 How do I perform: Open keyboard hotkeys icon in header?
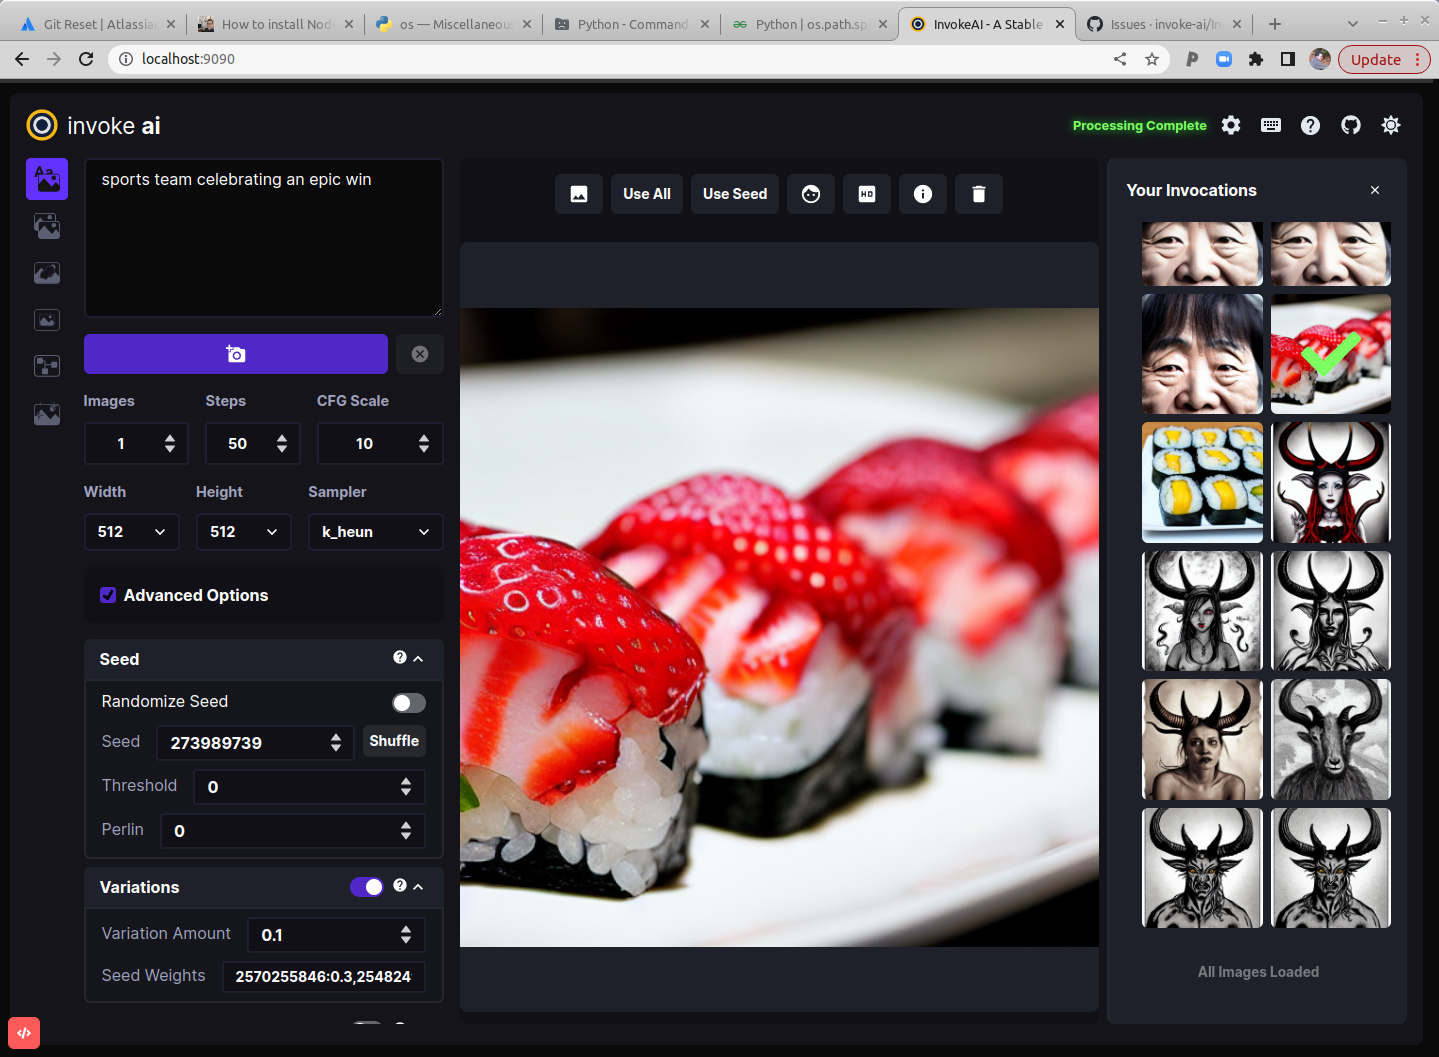(1271, 125)
